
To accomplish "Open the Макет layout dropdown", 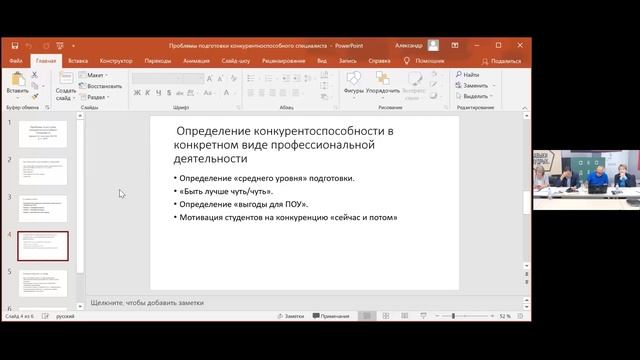I will click(x=94, y=75).
